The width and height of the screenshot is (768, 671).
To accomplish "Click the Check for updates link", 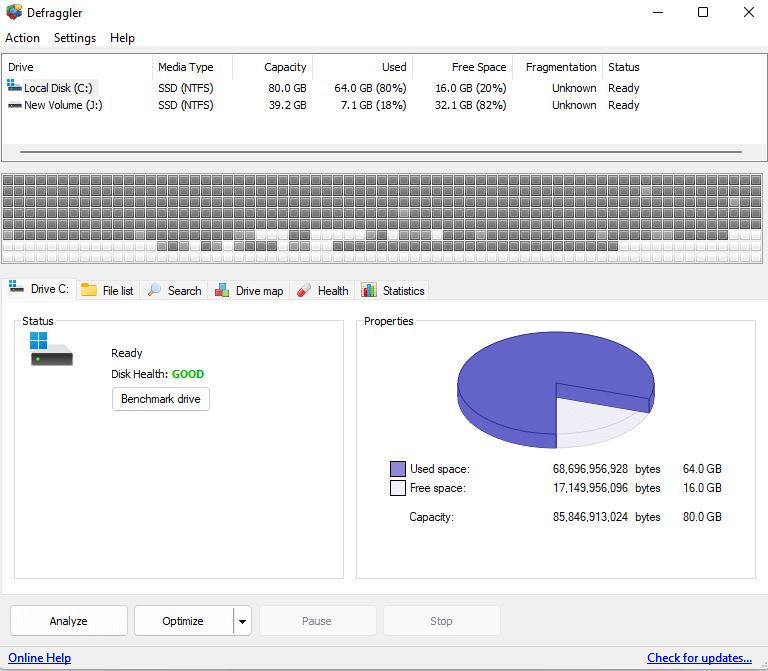I will tap(699, 658).
